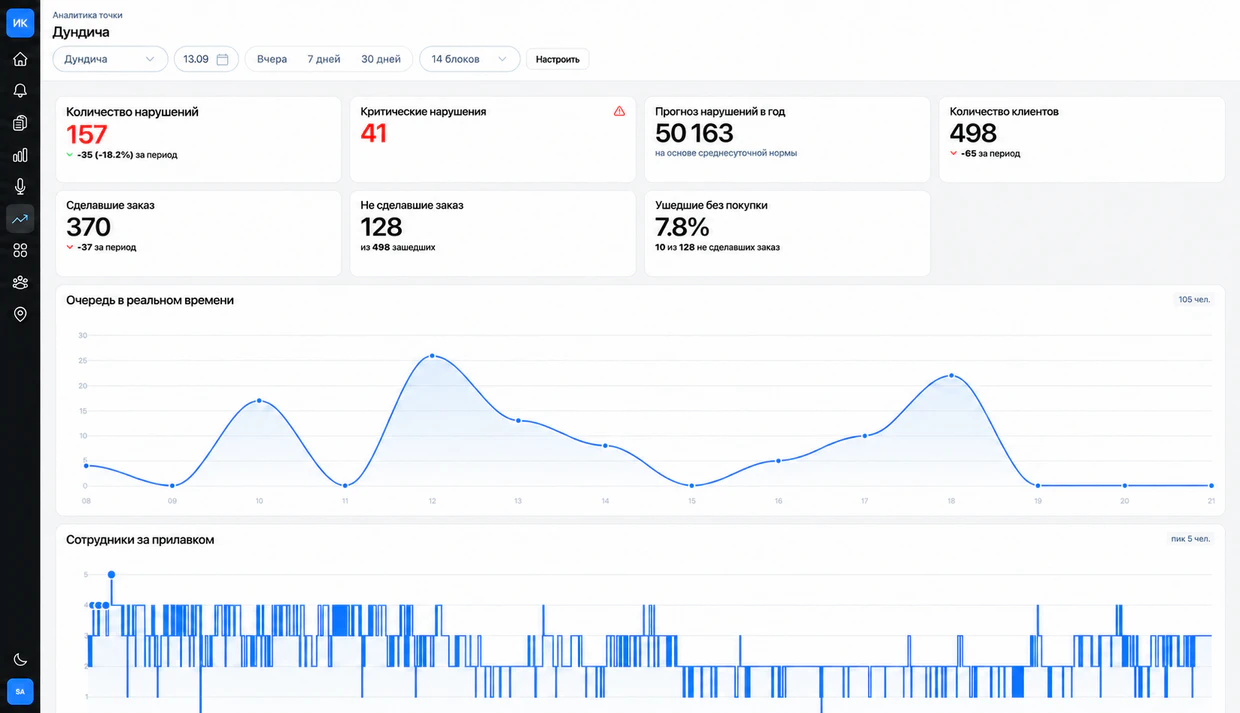Click the 157 violations count
The image size is (1240, 713).
[87, 133]
